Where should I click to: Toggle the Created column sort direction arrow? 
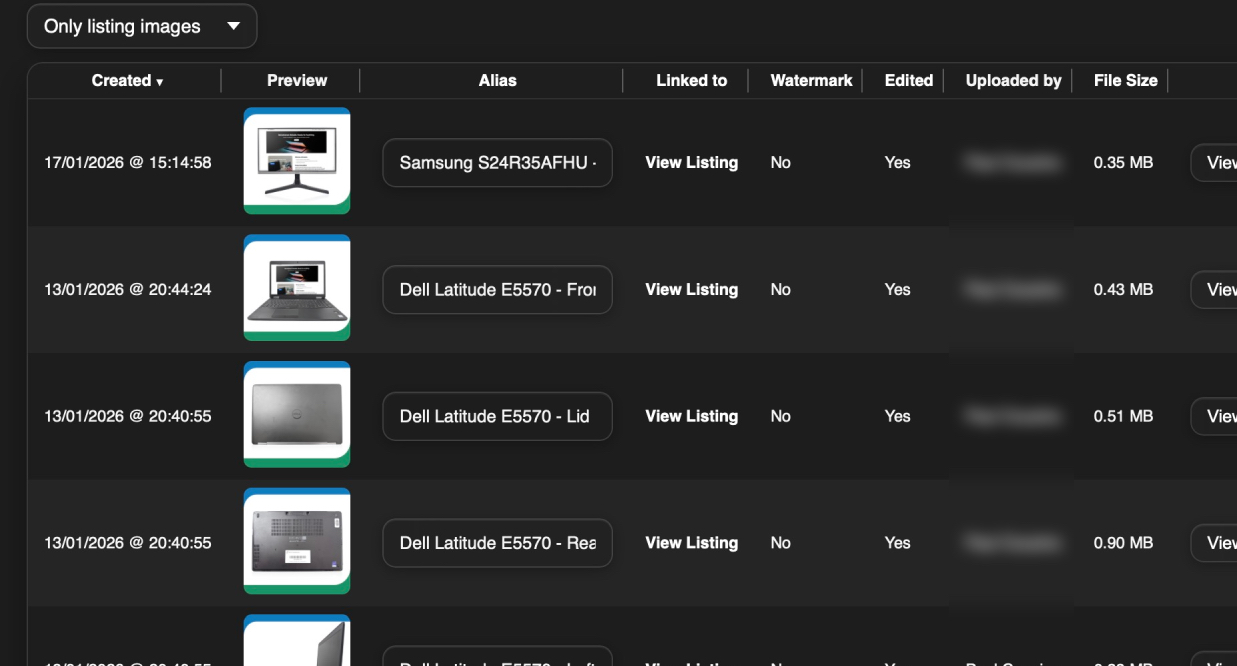[161, 81]
